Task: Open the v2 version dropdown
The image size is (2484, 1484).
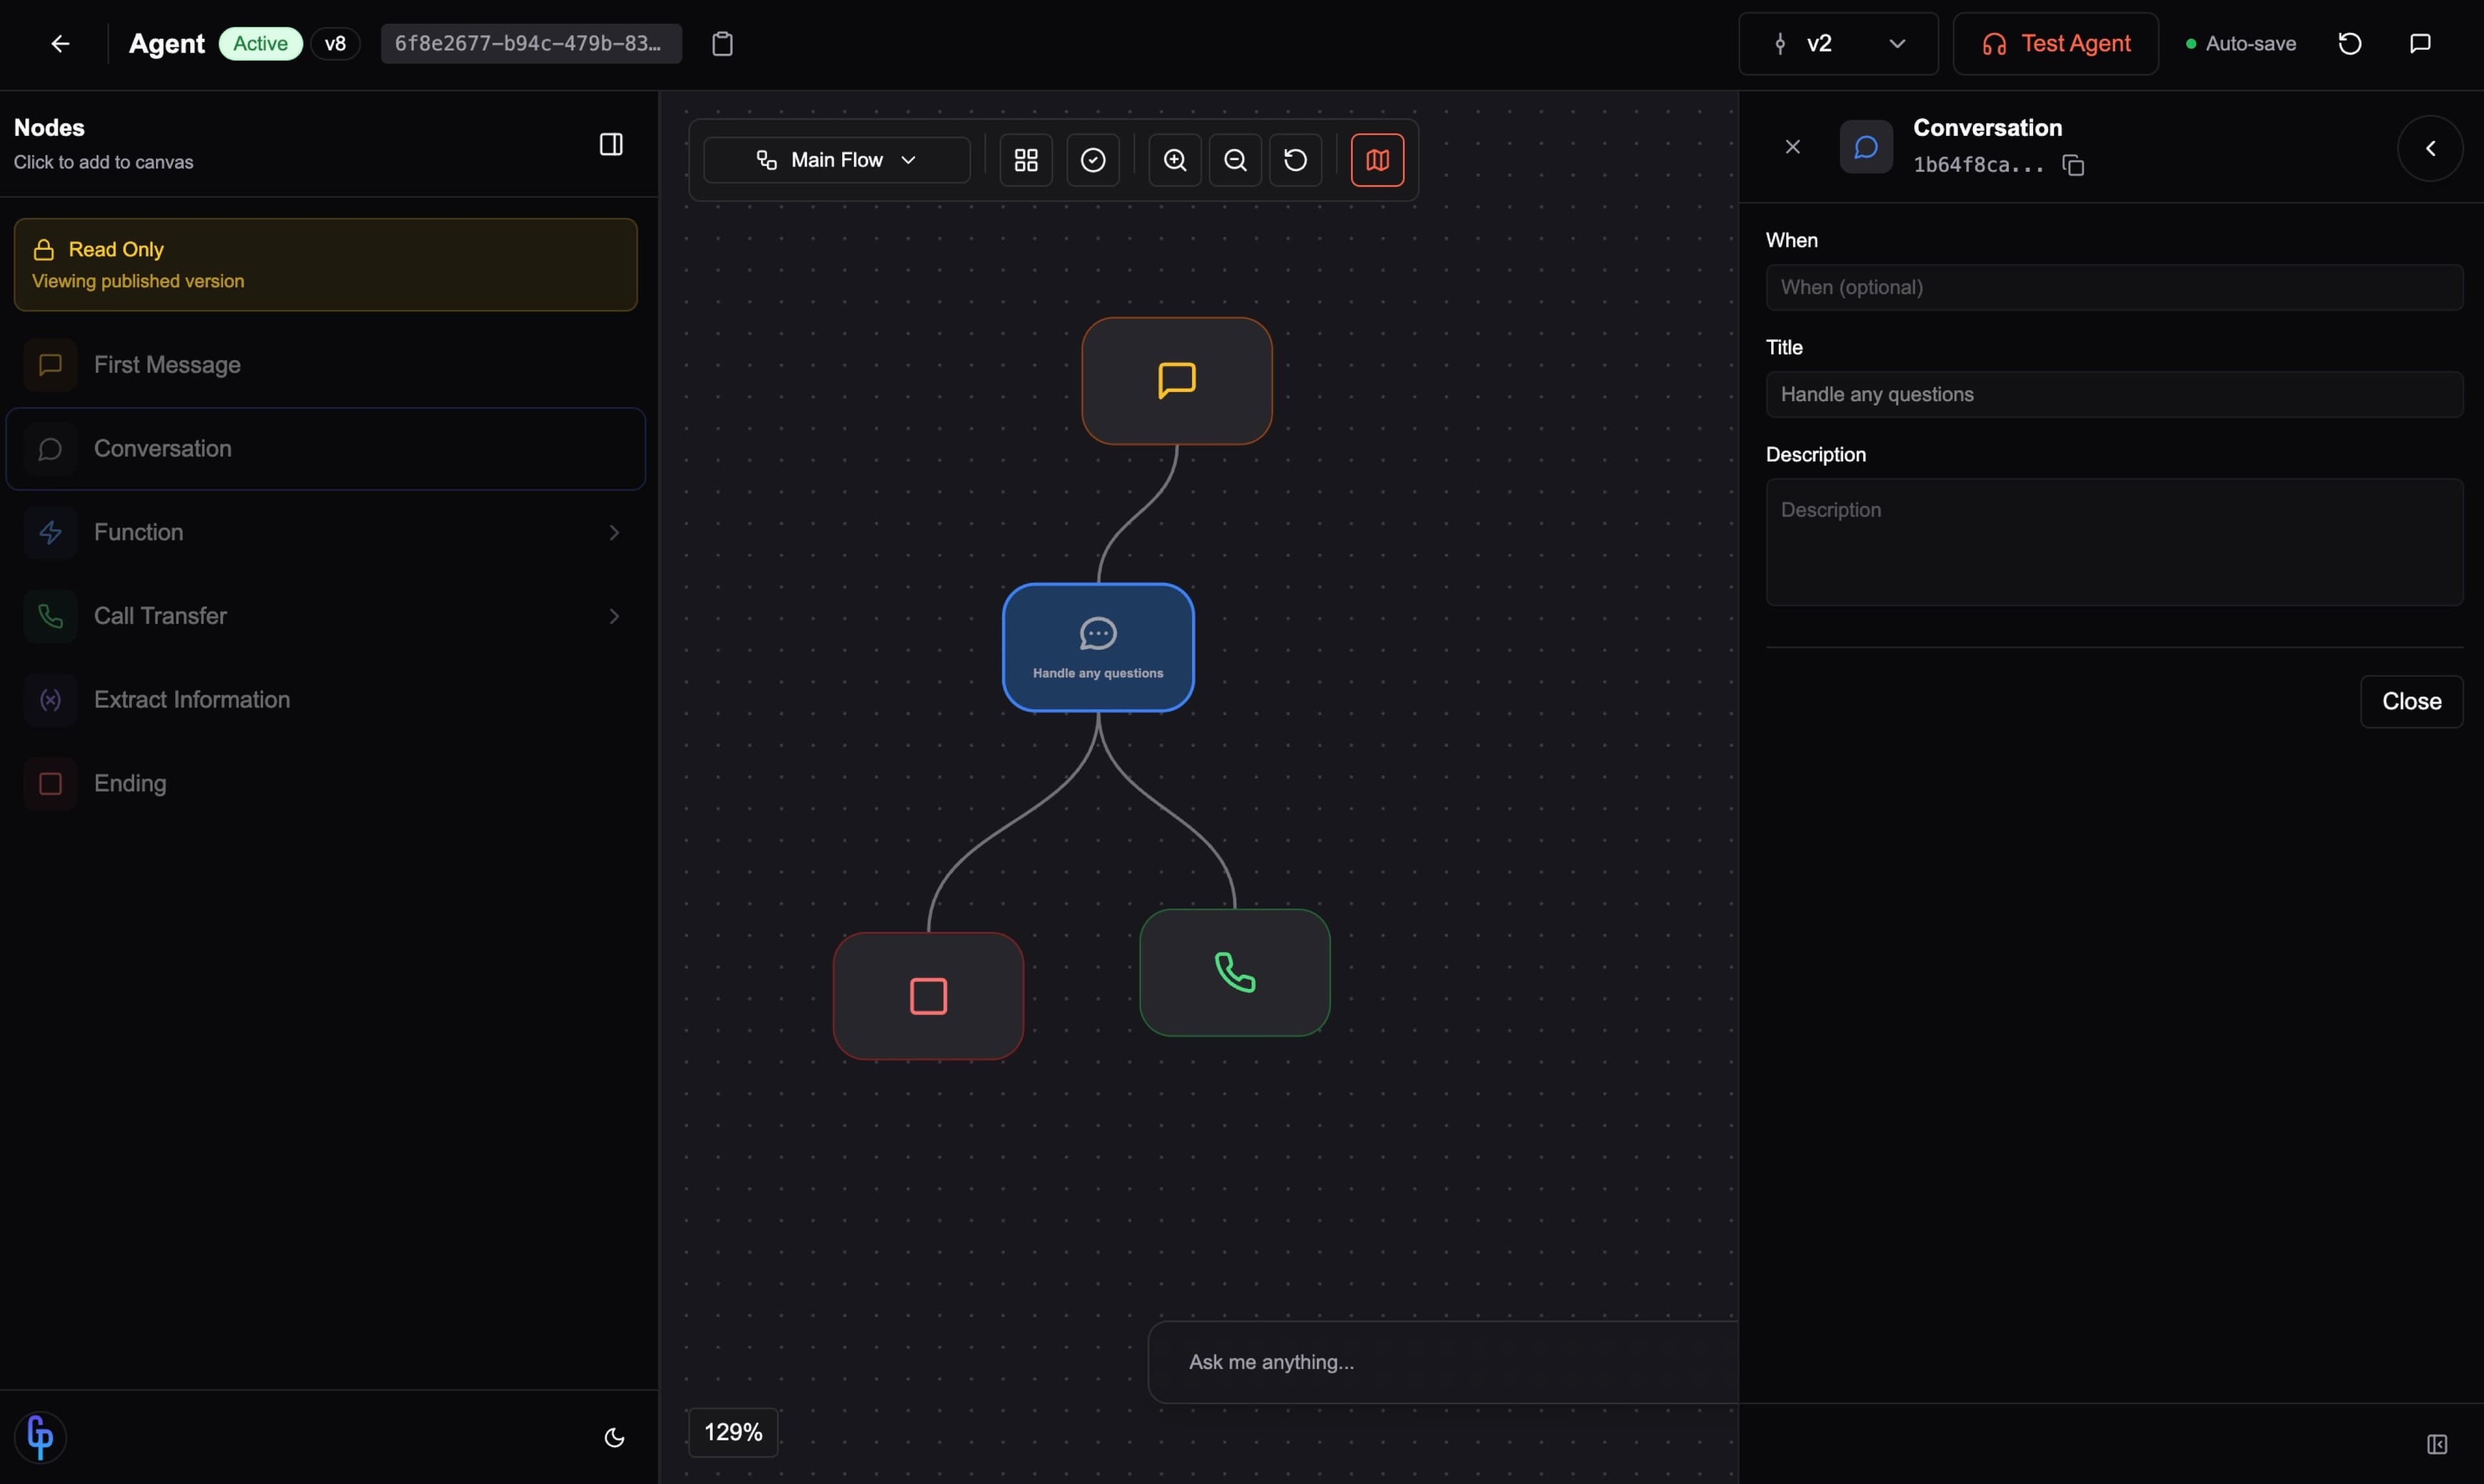Action: pyautogui.click(x=1838, y=44)
